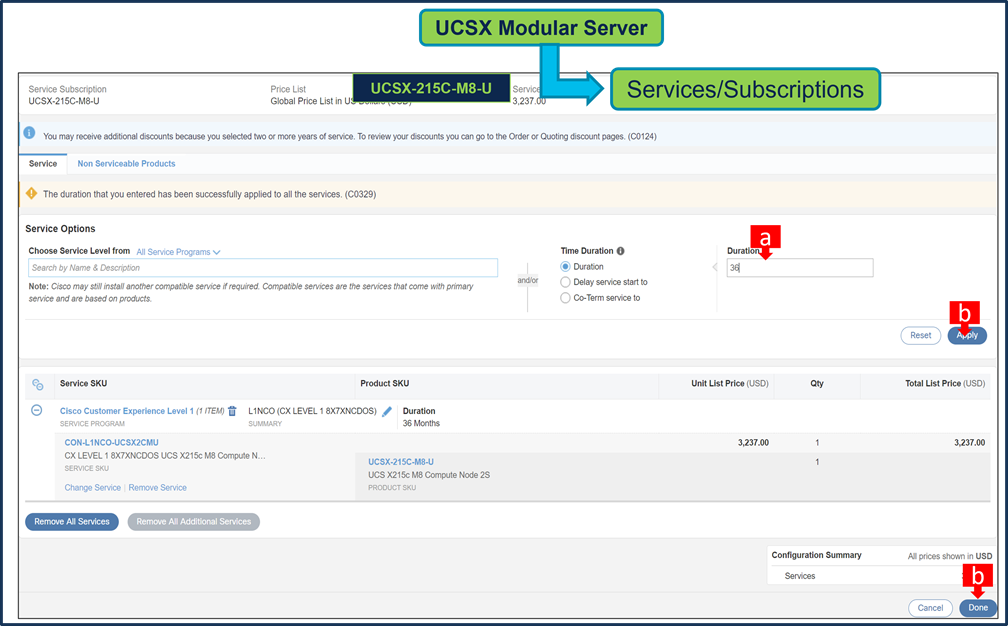
Task: Select Co-Term service to option
Action: coord(565,298)
